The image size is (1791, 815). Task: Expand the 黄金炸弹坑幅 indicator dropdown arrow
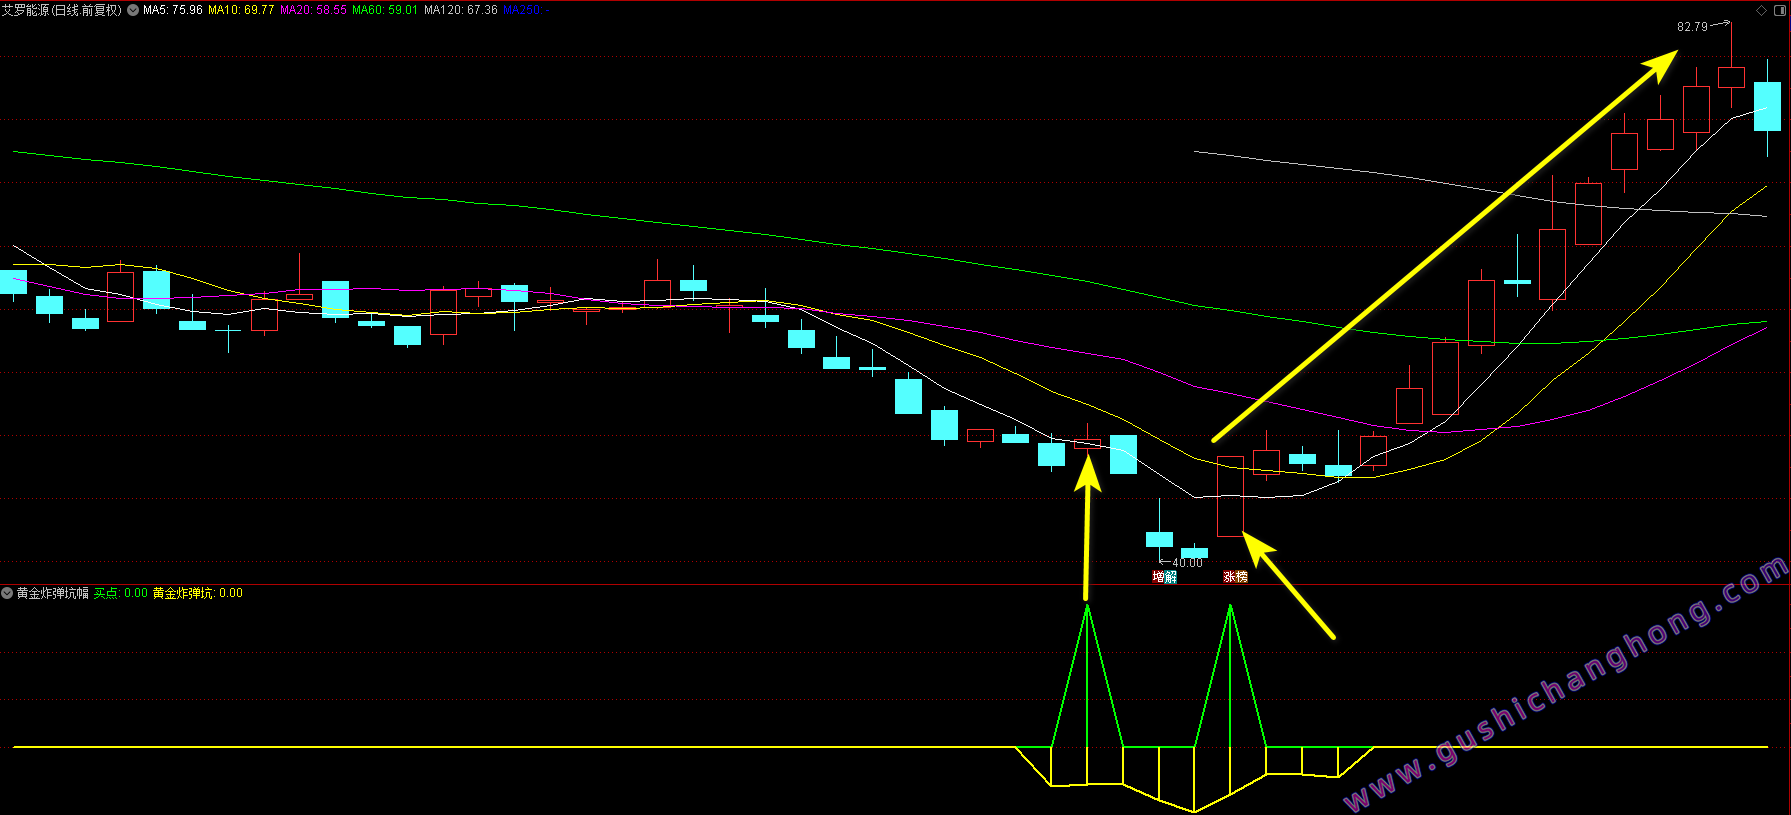click(7, 593)
